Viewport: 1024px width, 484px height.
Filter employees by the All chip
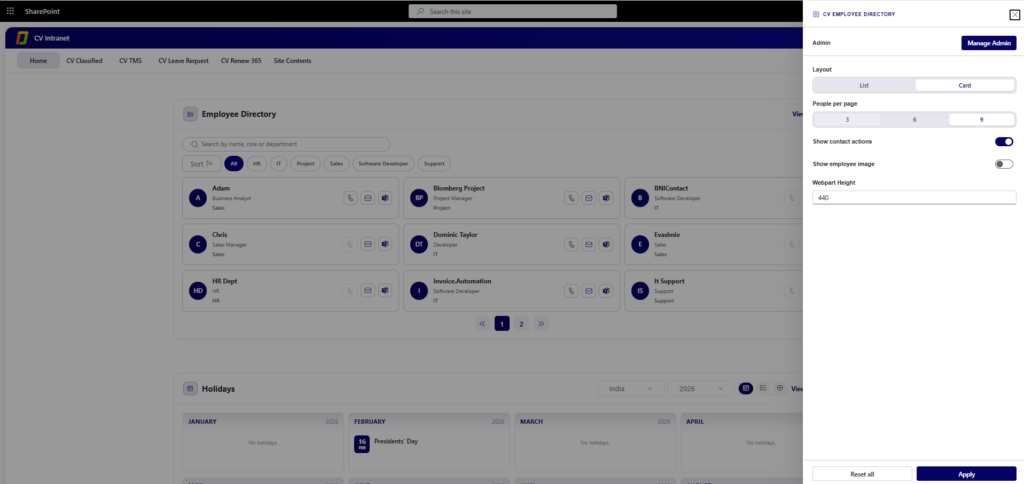234,164
